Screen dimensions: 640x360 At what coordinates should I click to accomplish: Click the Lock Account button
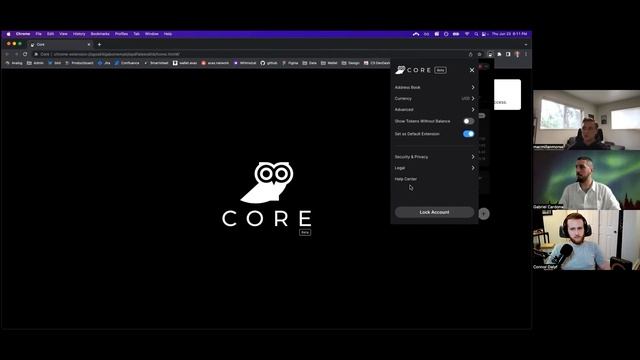pyautogui.click(x=434, y=212)
